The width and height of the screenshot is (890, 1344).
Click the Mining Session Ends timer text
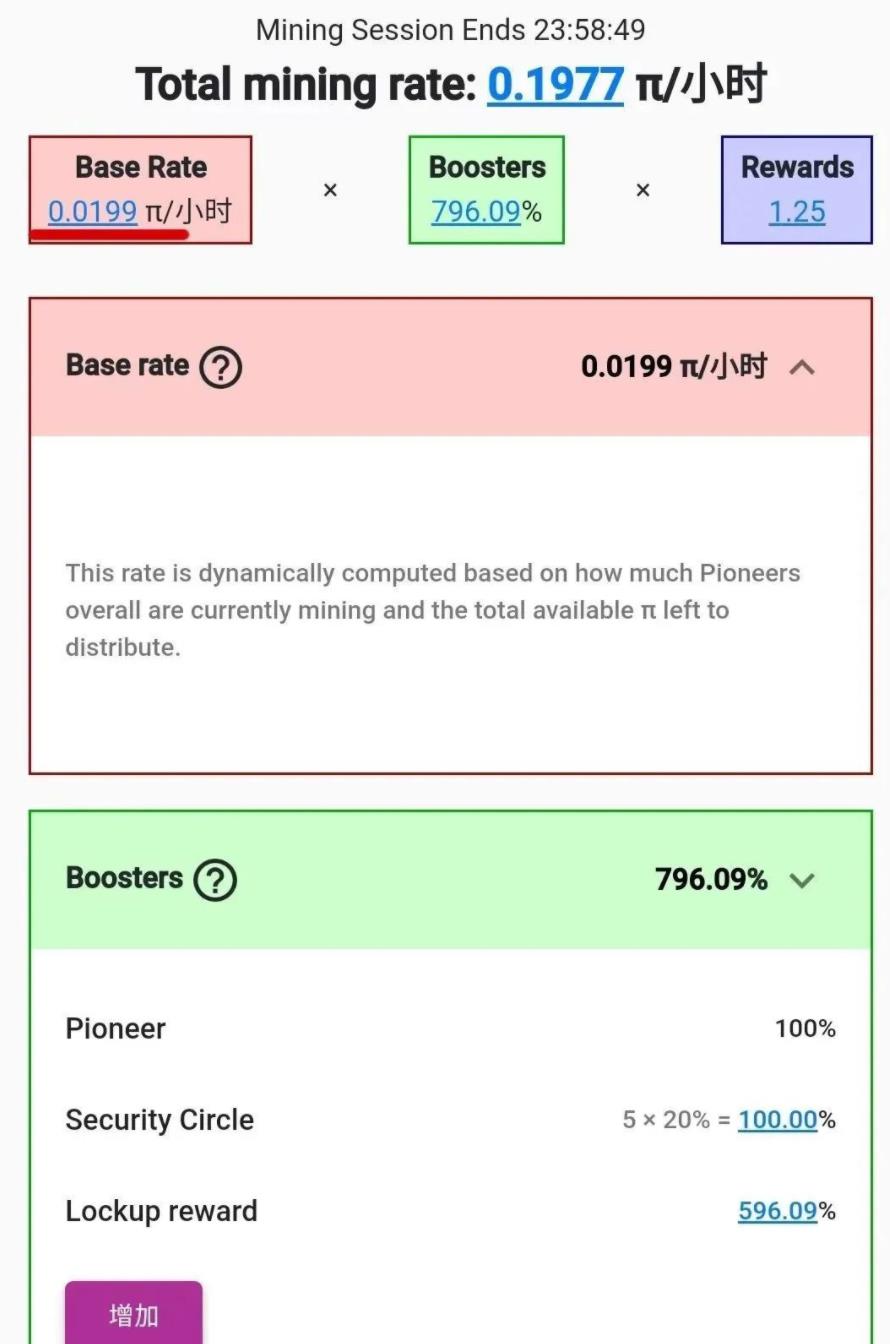[450, 30]
